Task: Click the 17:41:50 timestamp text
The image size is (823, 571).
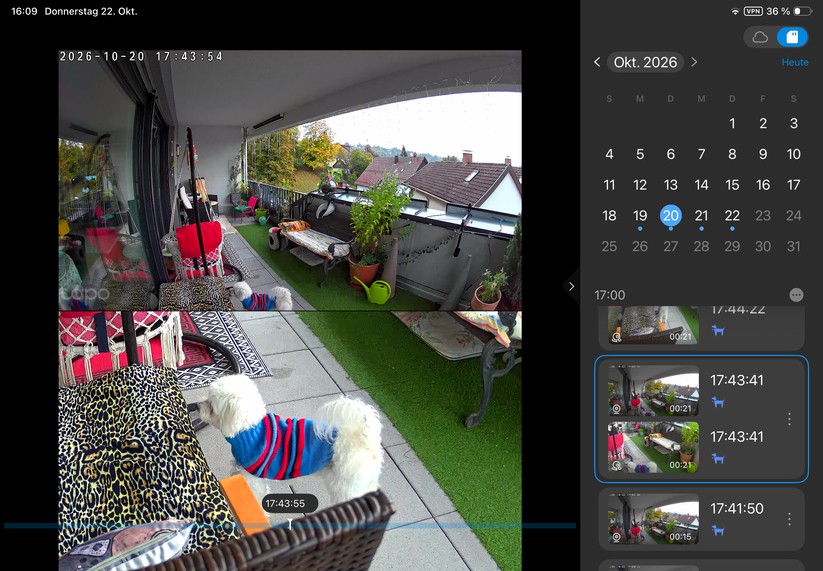Action: (736, 508)
